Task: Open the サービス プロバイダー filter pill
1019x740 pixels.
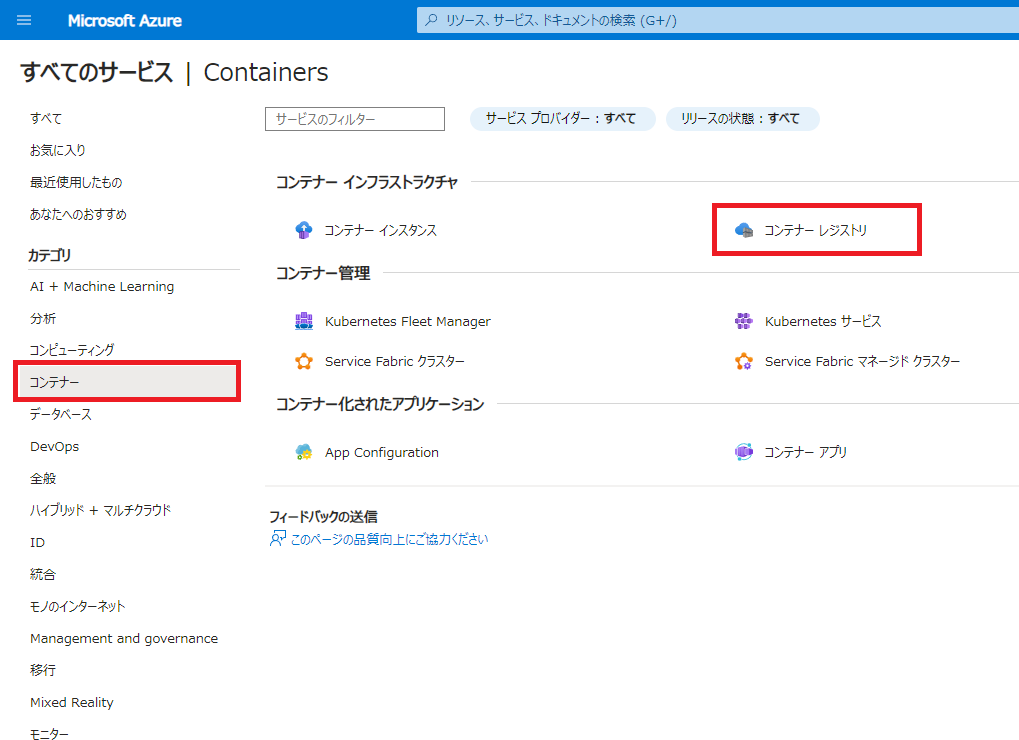Action: pyautogui.click(x=562, y=119)
